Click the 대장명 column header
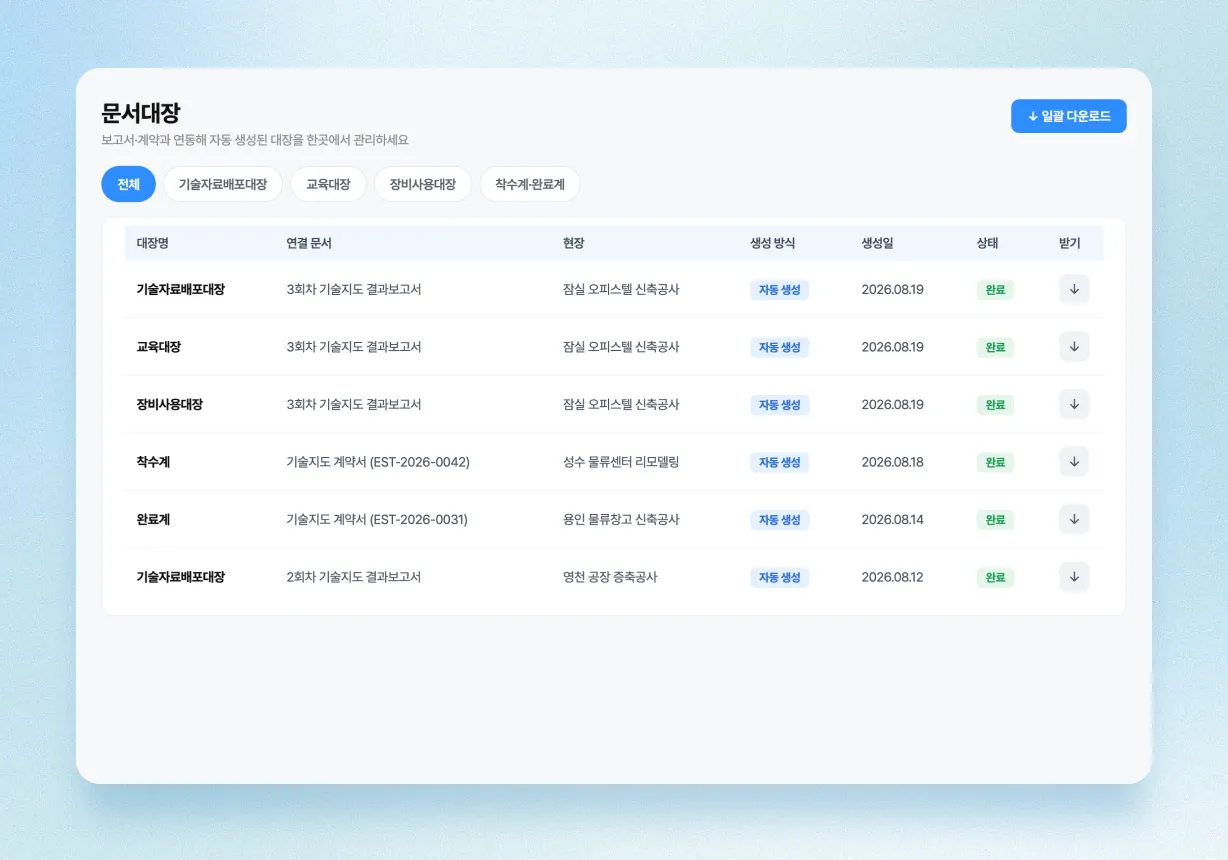 point(153,243)
